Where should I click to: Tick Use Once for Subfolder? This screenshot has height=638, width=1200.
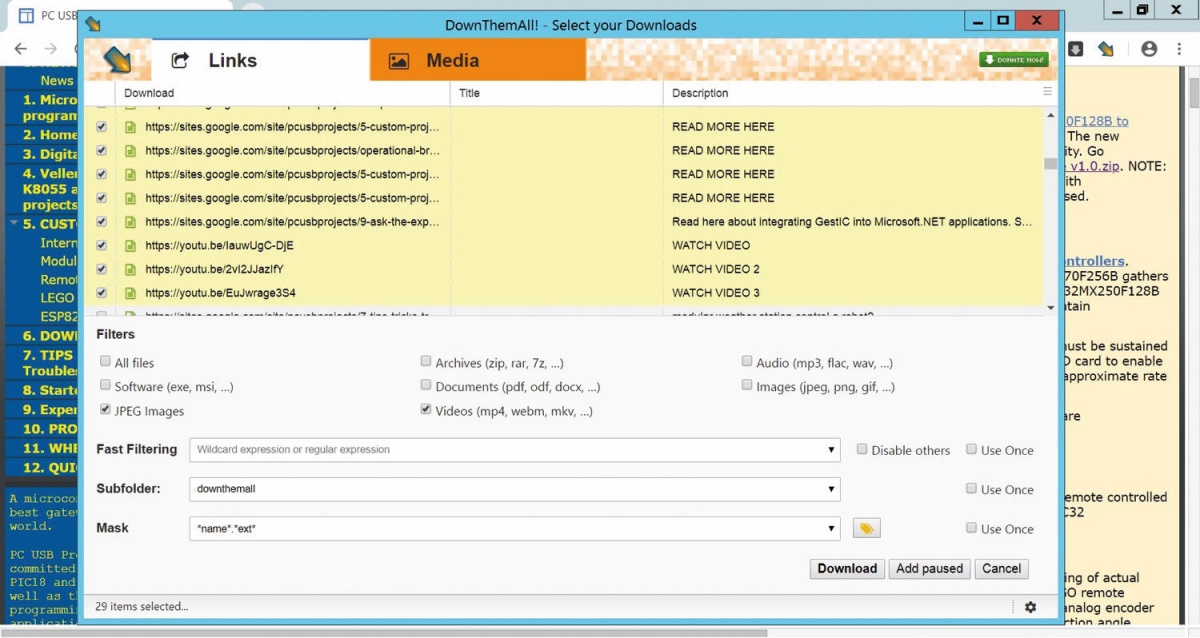pyautogui.click(x=971, y=488)
